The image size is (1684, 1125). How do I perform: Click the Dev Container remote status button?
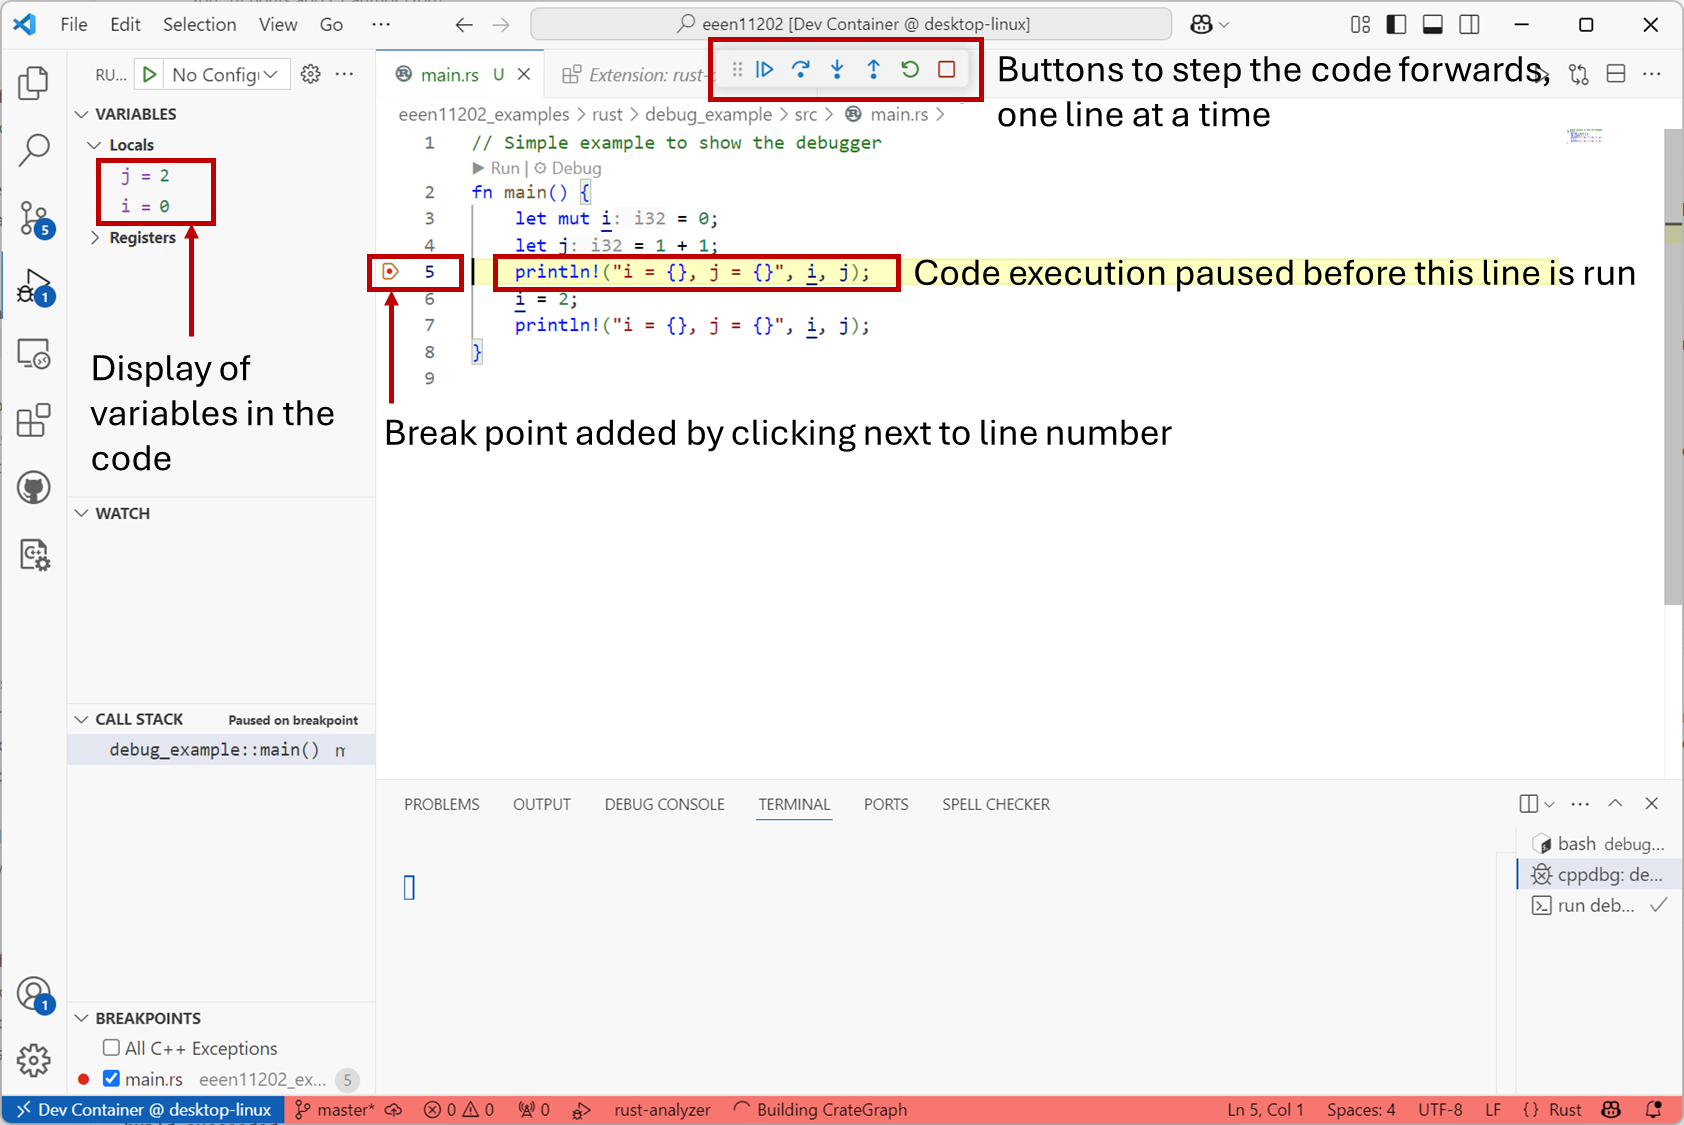tap(144, 1110)
